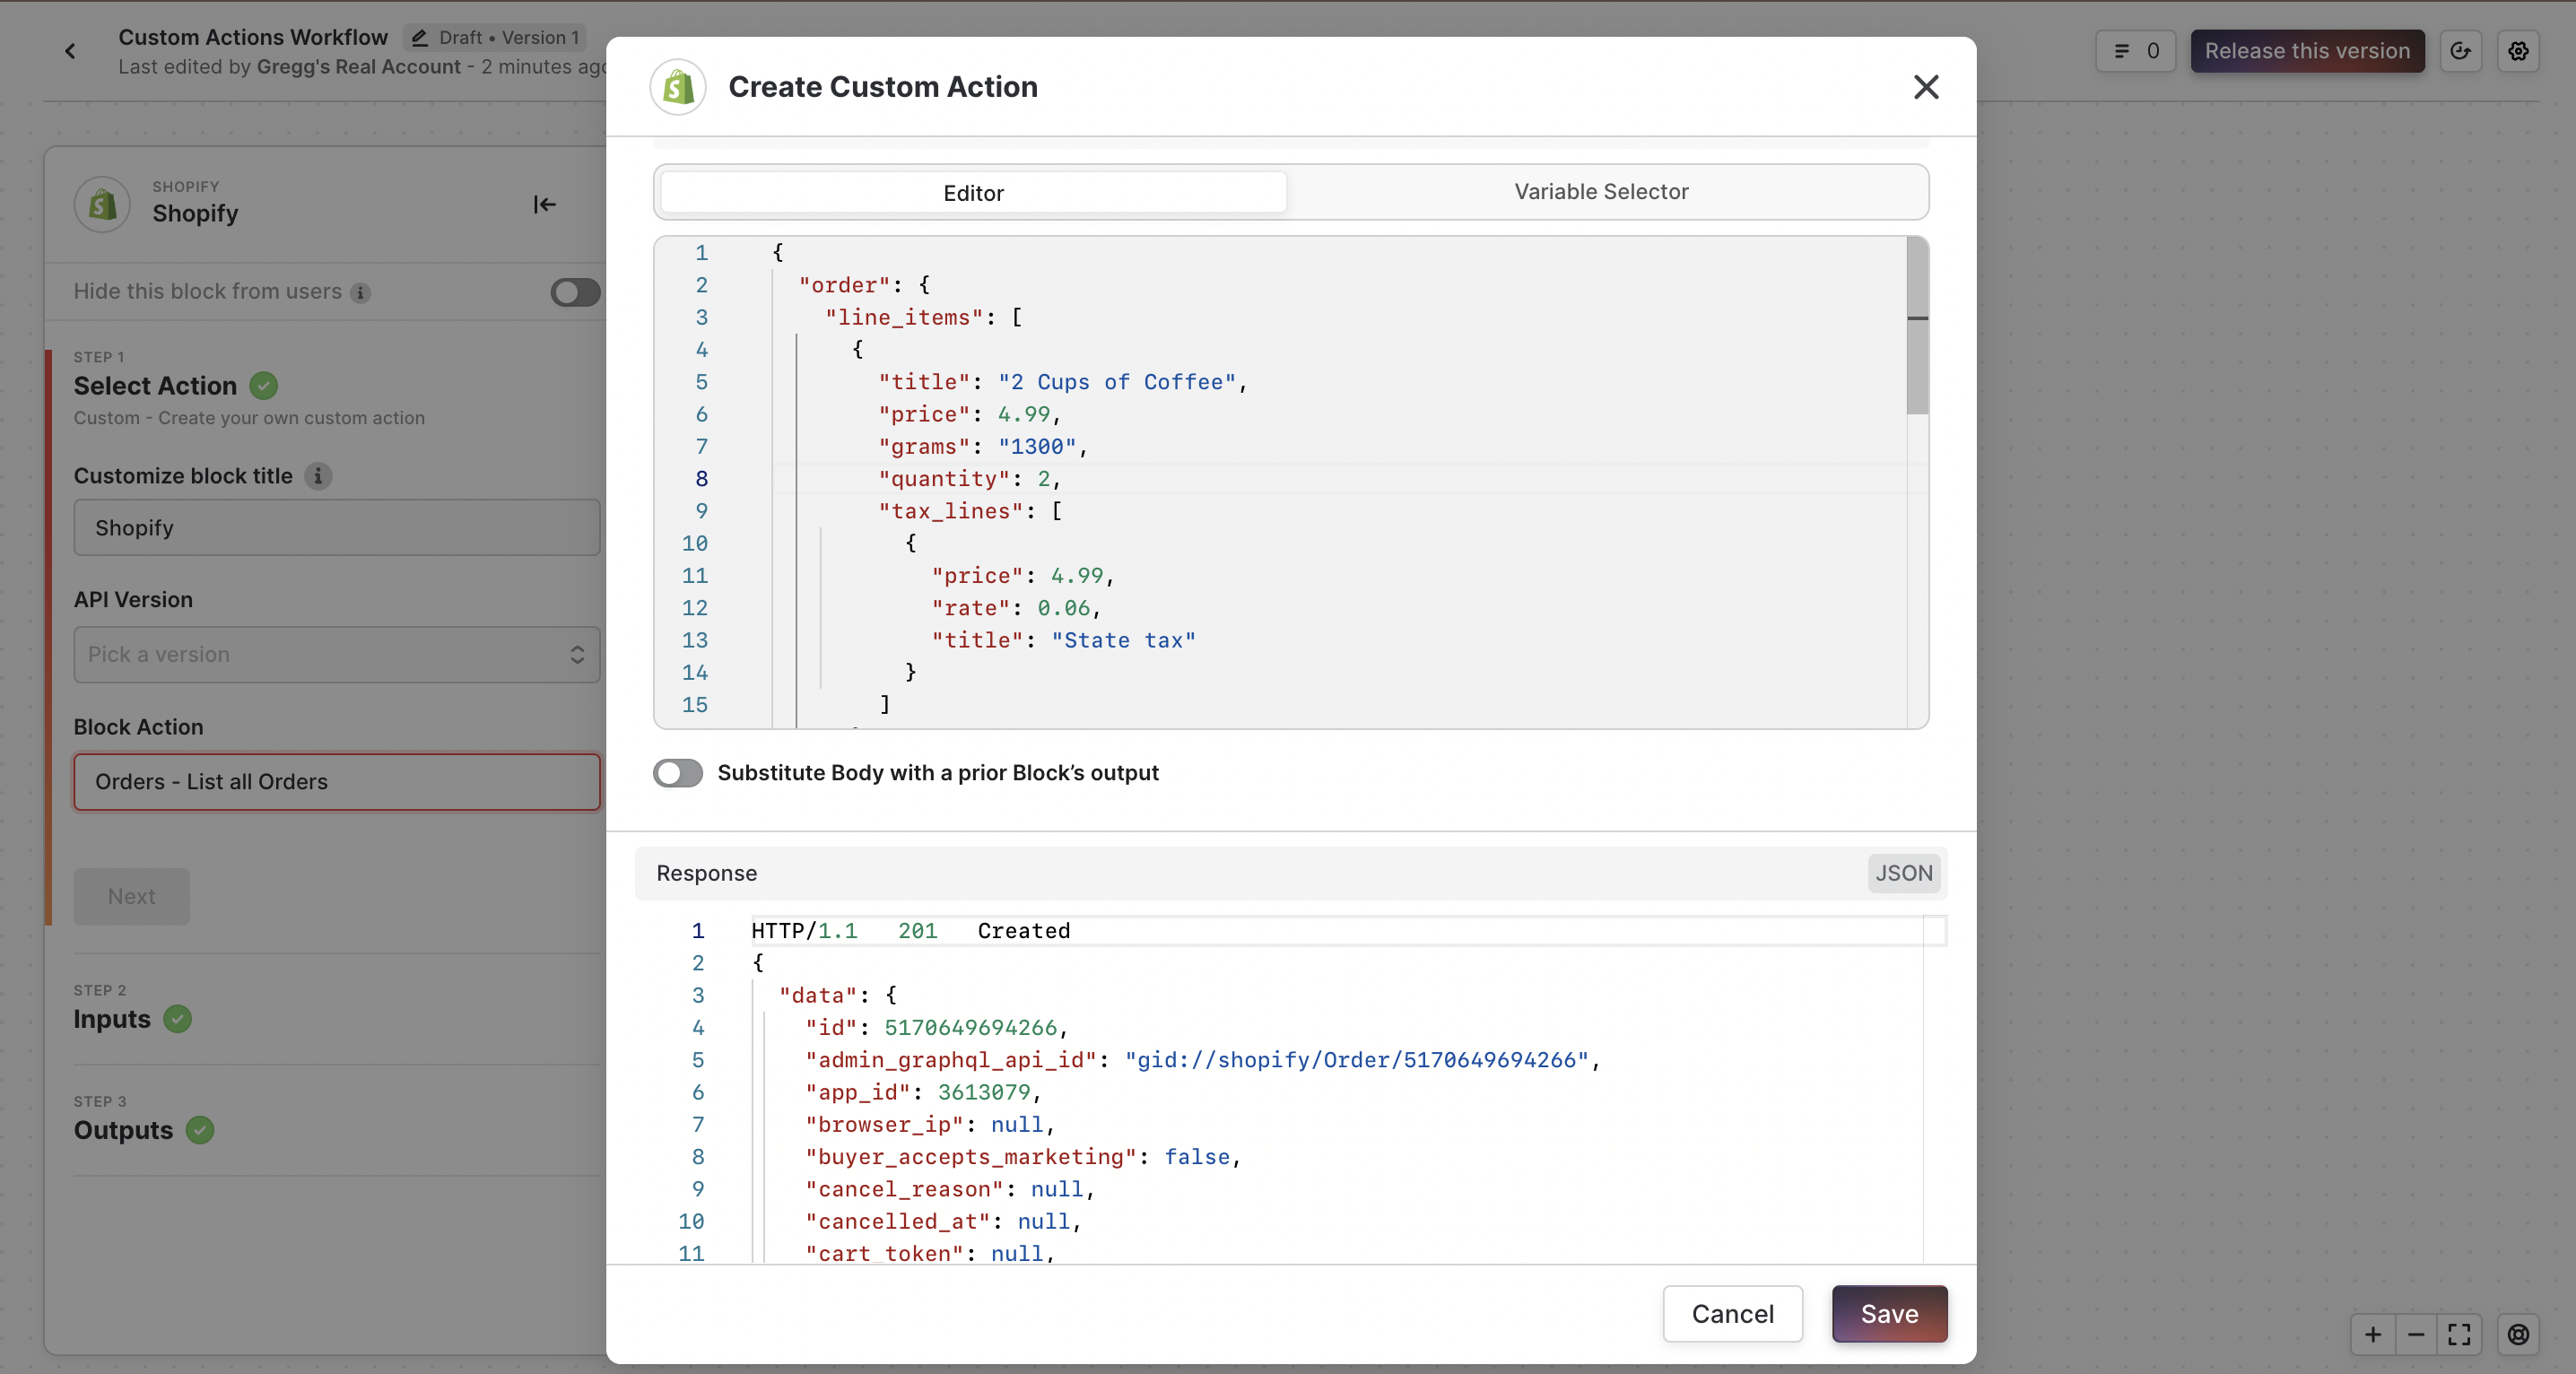Select the Editor tab
The height and width of the screenshot is (1374, 2576).
tap(973, 193)
